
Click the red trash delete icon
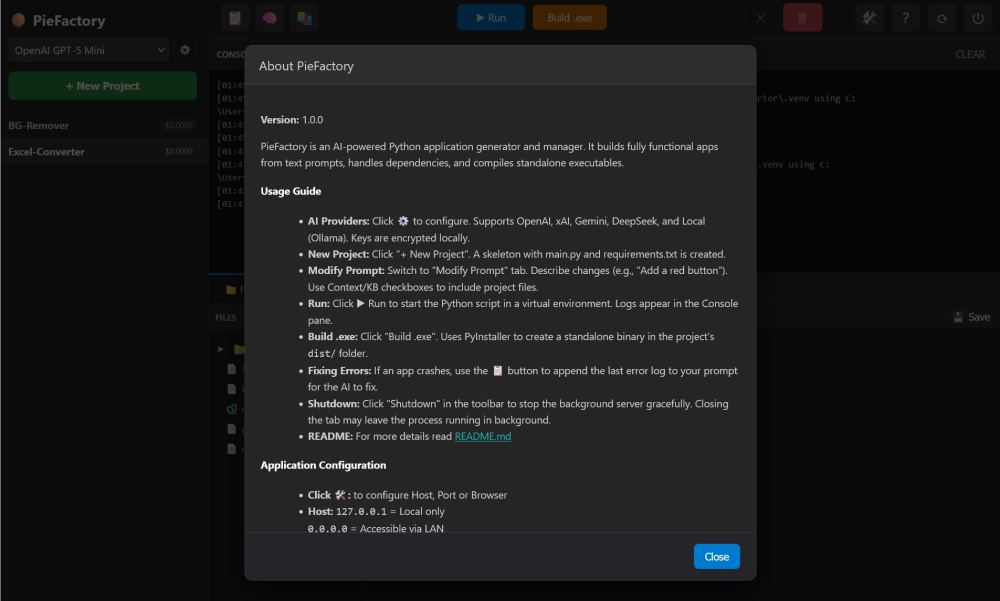point(802,18)
